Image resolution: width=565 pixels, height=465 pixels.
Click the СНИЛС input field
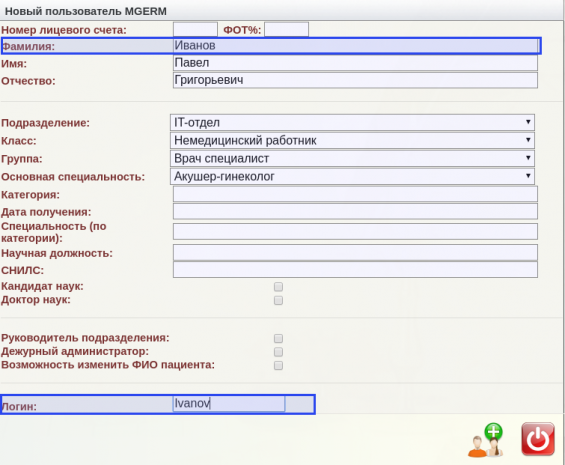[x=355, y=270]
